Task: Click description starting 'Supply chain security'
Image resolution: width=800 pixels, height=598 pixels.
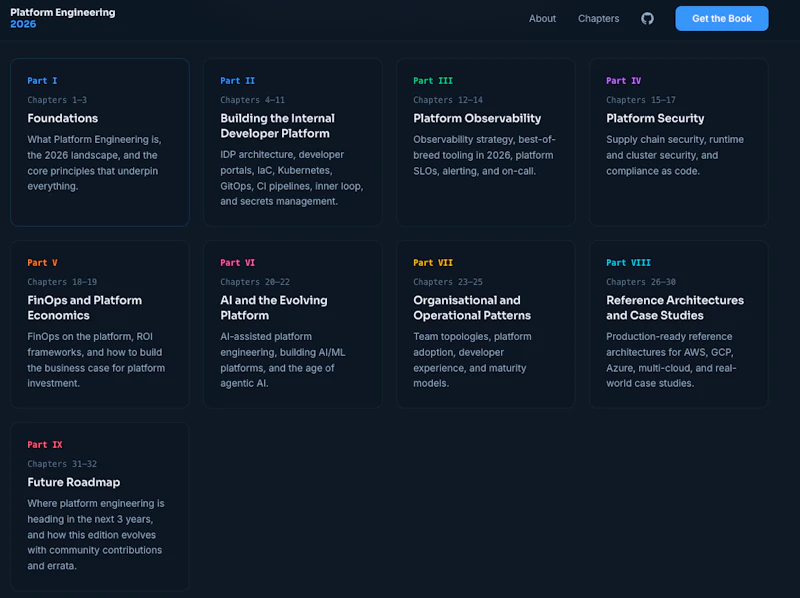Action: point(675,155)
